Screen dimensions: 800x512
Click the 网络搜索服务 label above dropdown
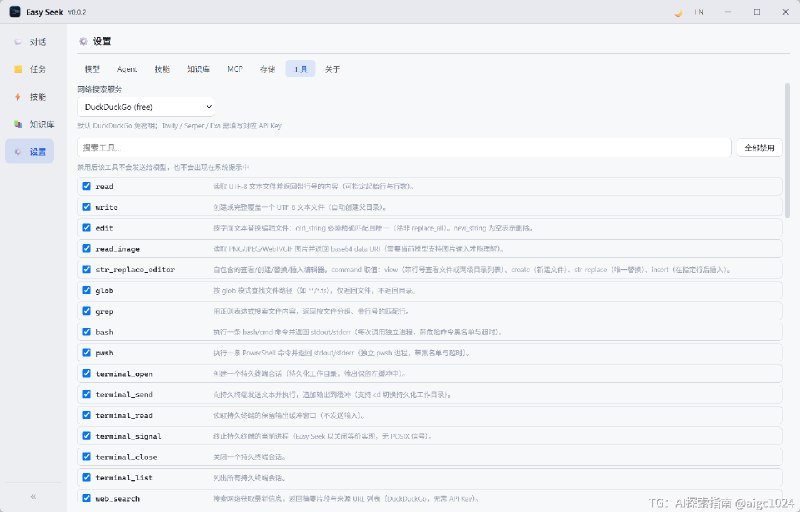[x=99, y=89]
